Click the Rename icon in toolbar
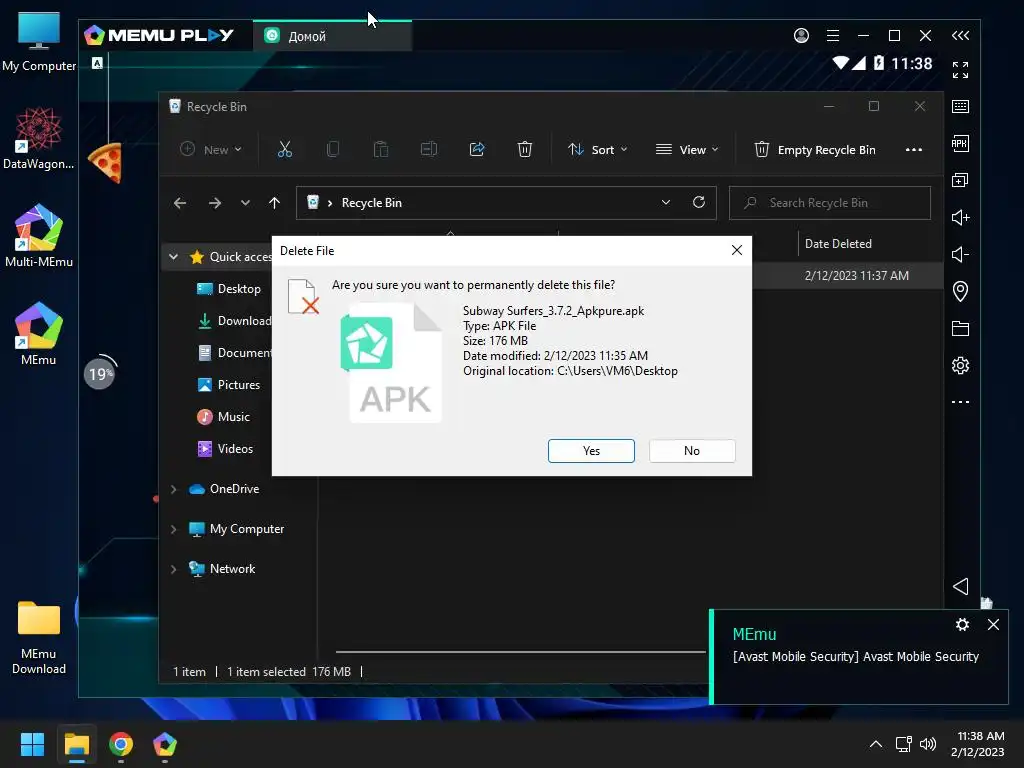 pyautogui.click(x=428, y=150)
